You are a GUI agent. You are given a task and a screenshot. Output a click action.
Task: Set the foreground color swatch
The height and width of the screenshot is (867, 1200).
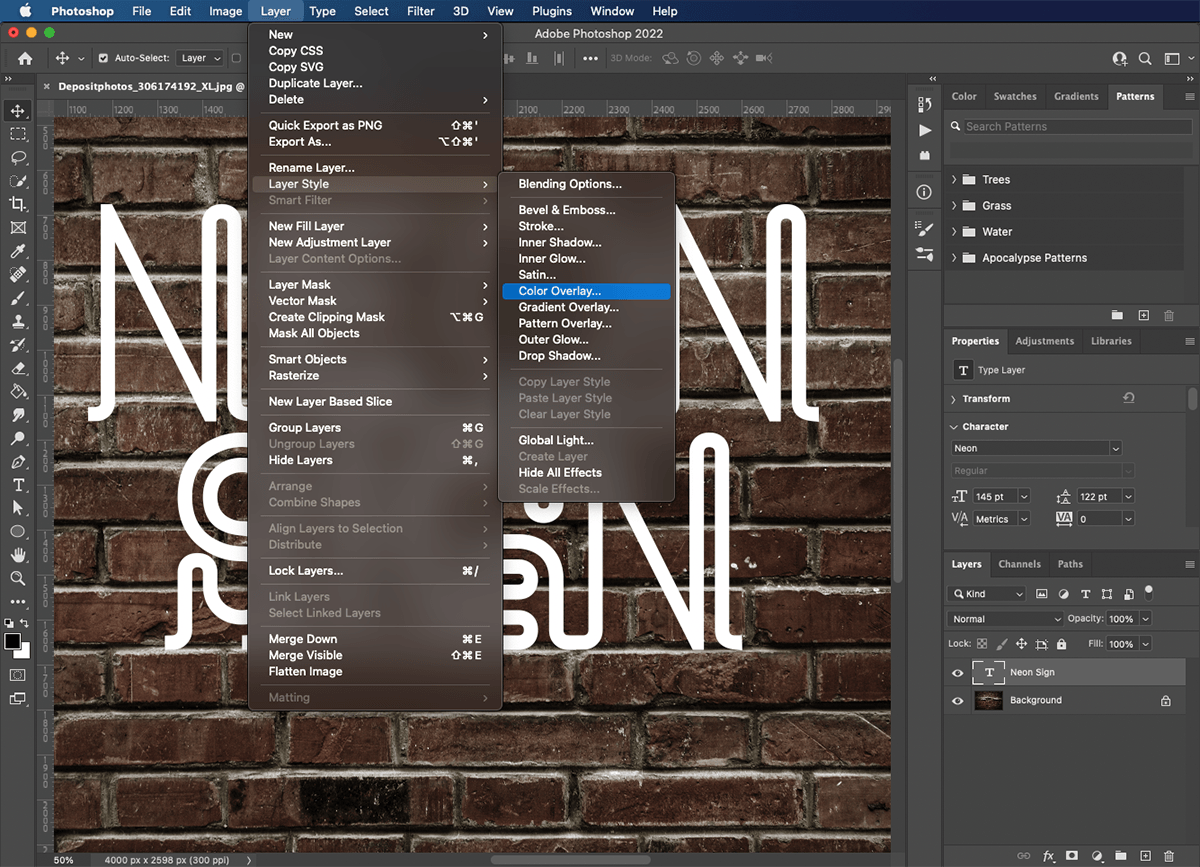[13, 640]
